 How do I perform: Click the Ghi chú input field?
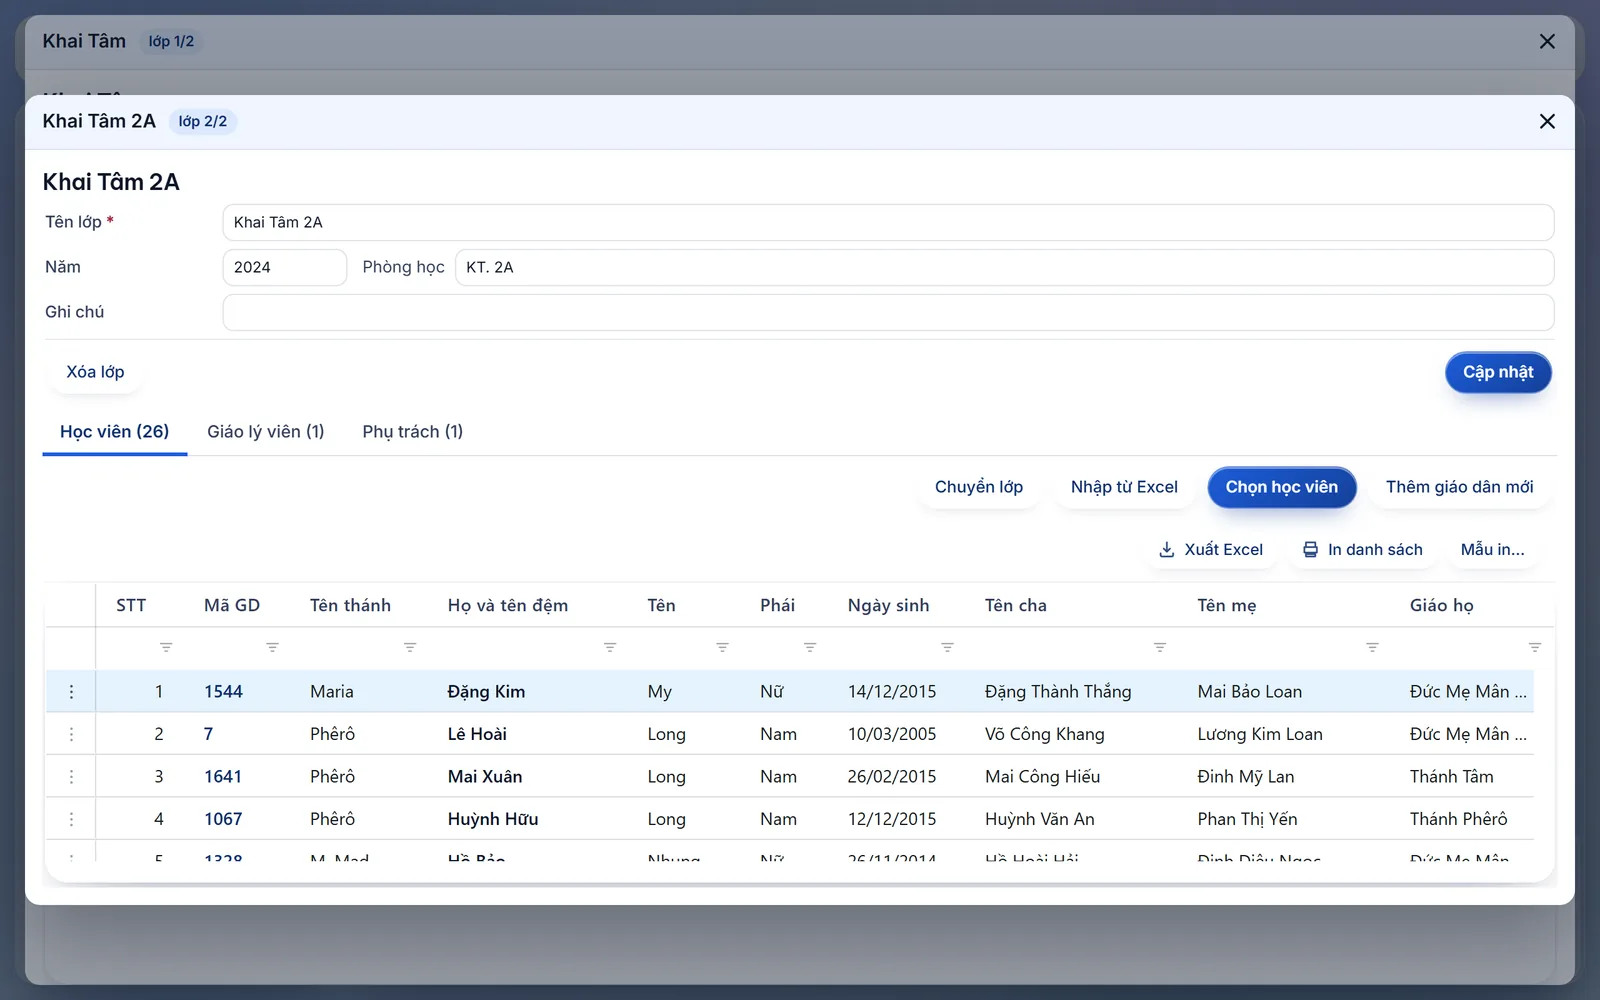(x=888, y=312)
